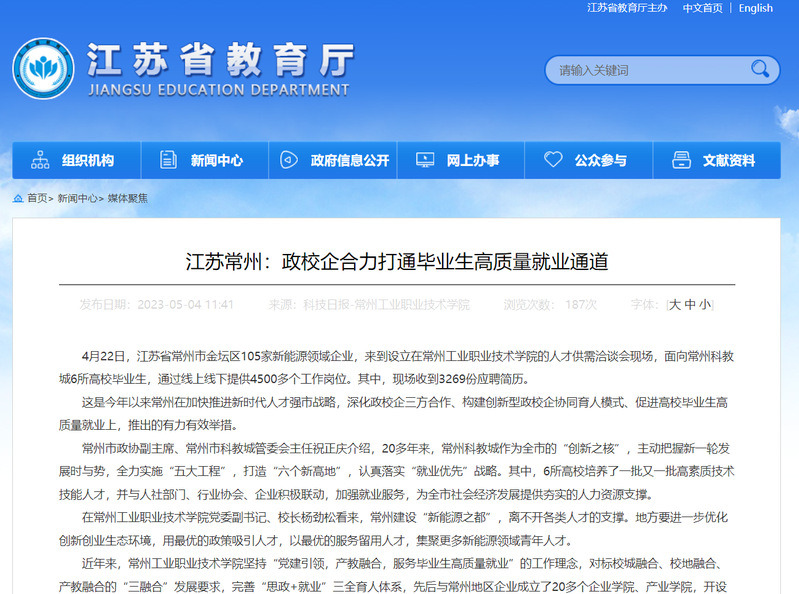This screenshot has width=799, height=594.
Task: Open the 中文首页 link
Action: coord(702,8)
